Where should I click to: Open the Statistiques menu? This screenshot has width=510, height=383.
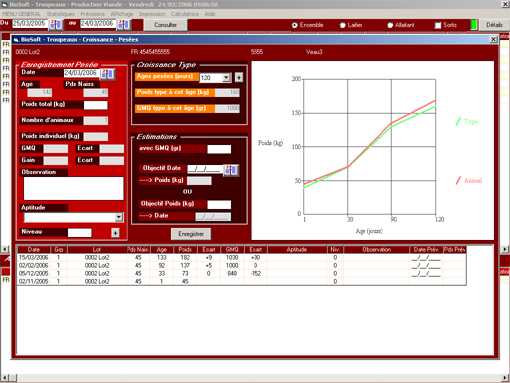[x=61, y=14]
